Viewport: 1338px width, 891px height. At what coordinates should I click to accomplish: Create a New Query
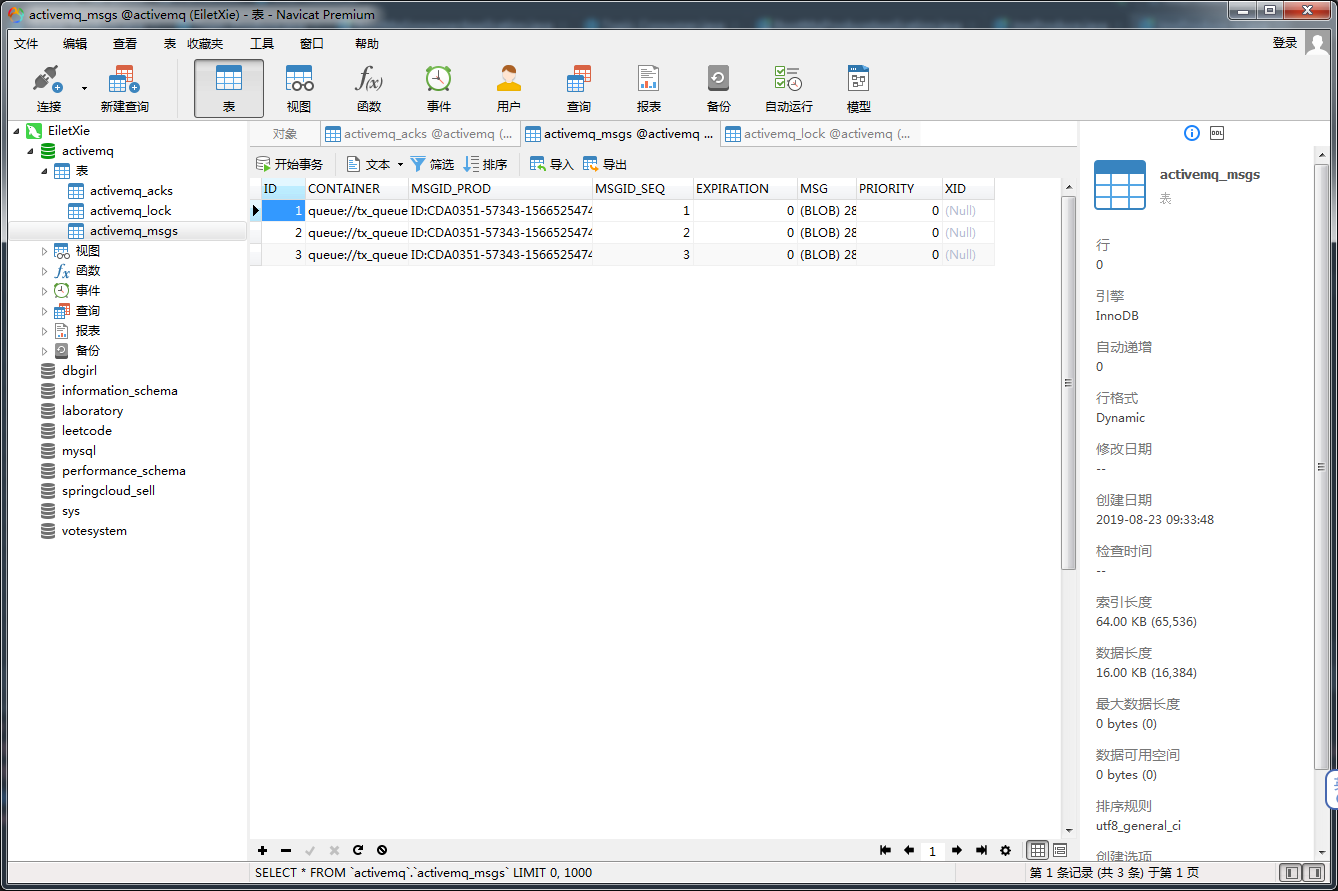pos(124,89)
